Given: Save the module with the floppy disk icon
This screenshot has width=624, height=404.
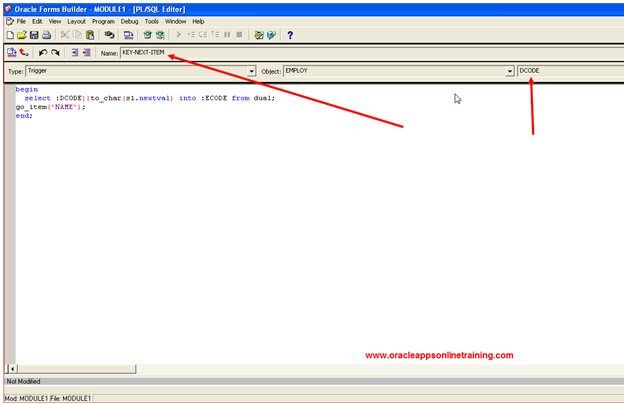Looking at the screenshot, I should tap(33, 35).
